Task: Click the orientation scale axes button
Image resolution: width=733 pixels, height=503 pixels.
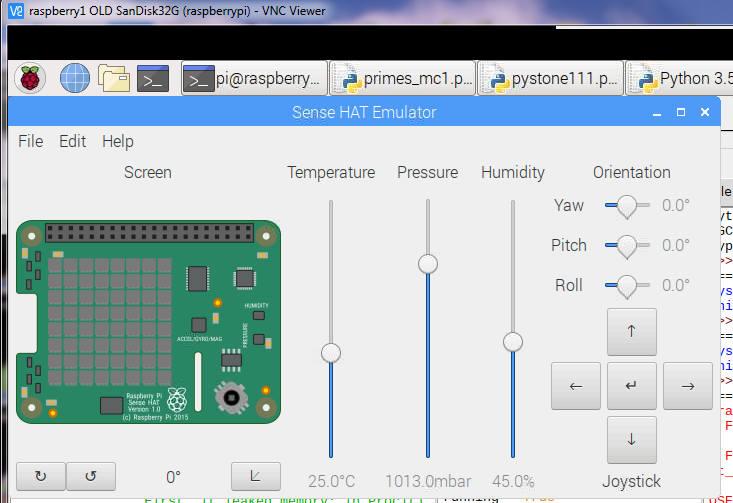Action: (x=256, y=476)
